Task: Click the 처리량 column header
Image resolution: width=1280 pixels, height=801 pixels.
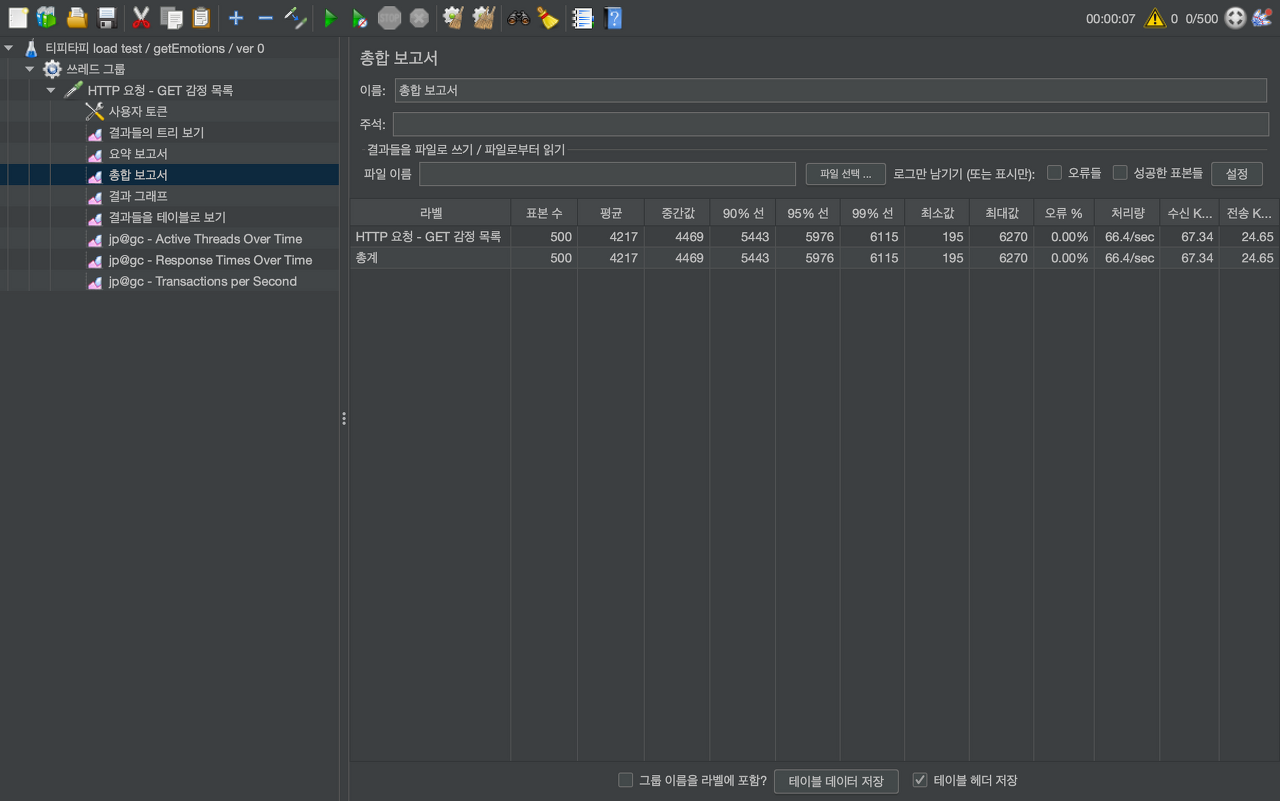Action: tap(1127, 213)
